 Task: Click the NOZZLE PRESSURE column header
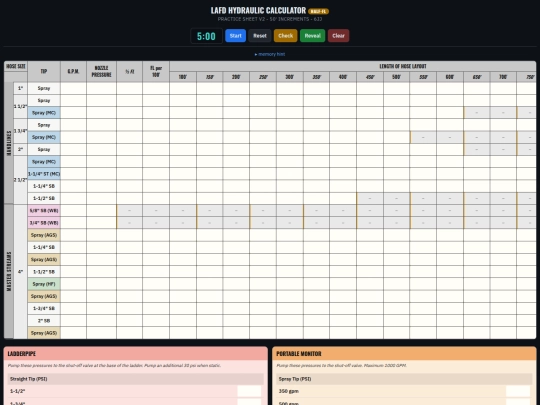click(102, 72)
